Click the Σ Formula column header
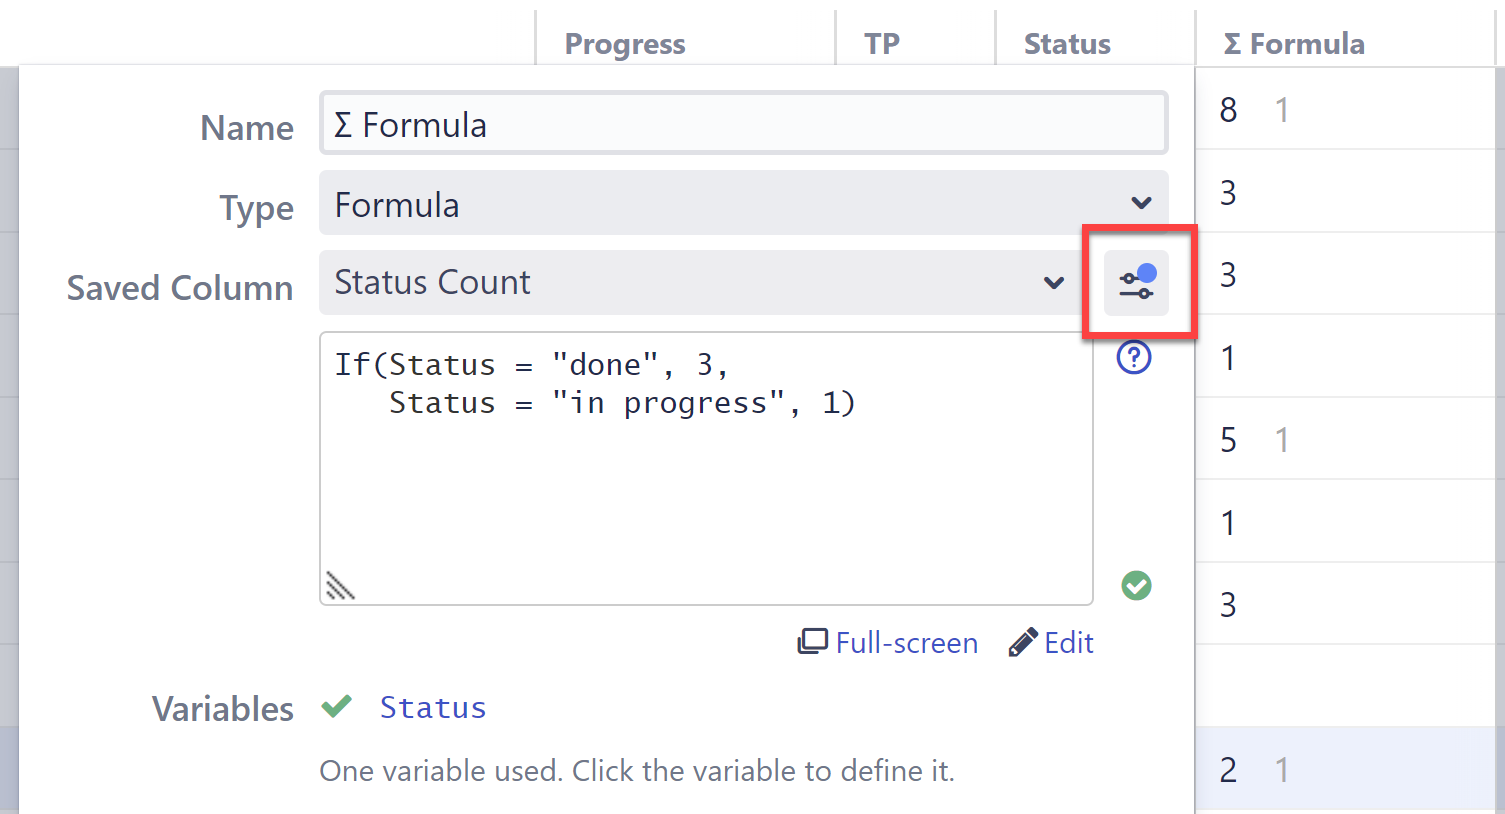Screen dimensions: 1505x814 [1294, 44]
